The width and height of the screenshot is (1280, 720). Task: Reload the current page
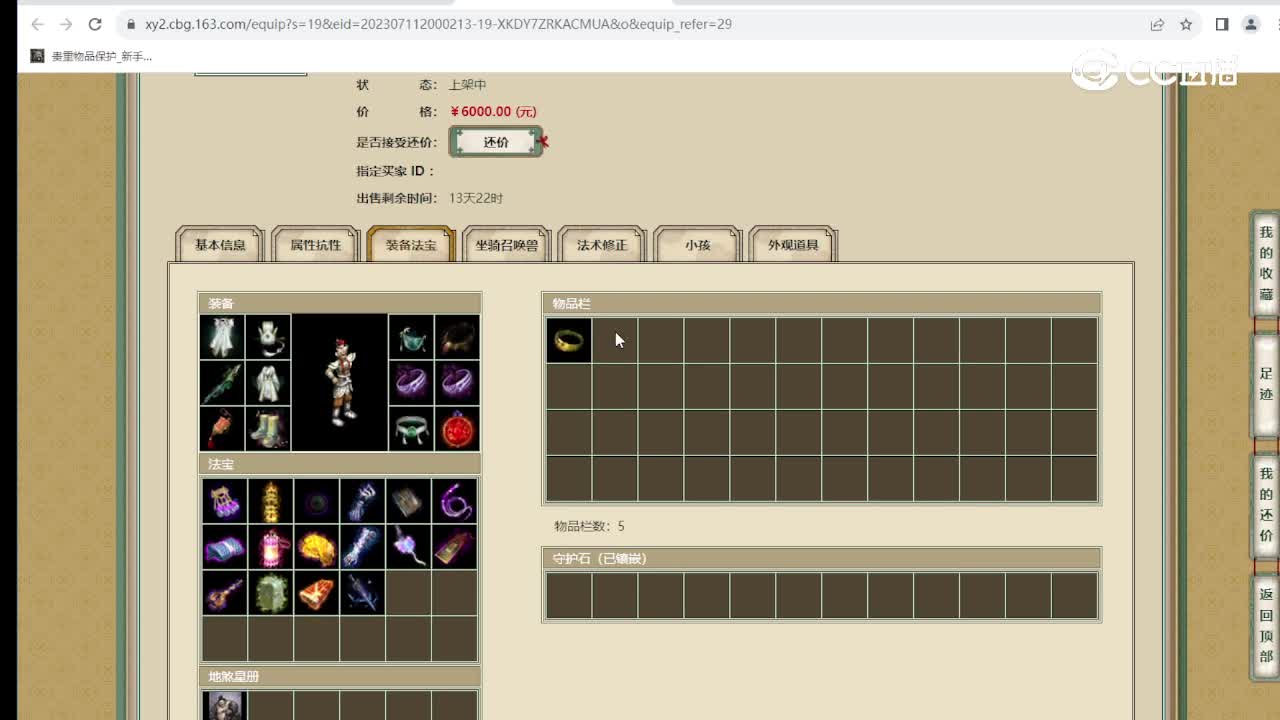click(x=95, y=24)
